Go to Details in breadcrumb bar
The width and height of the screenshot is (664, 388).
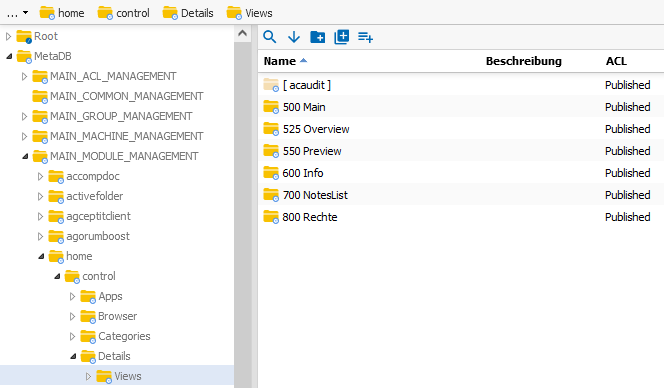coord(188,13)
